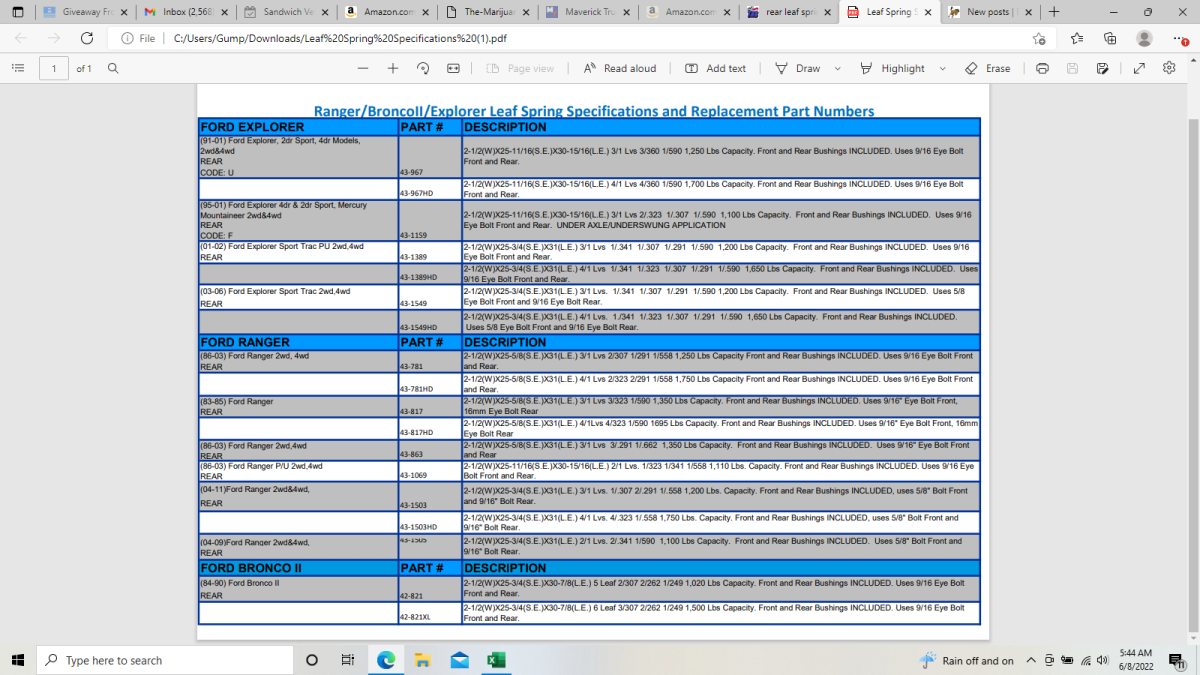
Task: Click the Save as icon
Action: click(1102, 68)
